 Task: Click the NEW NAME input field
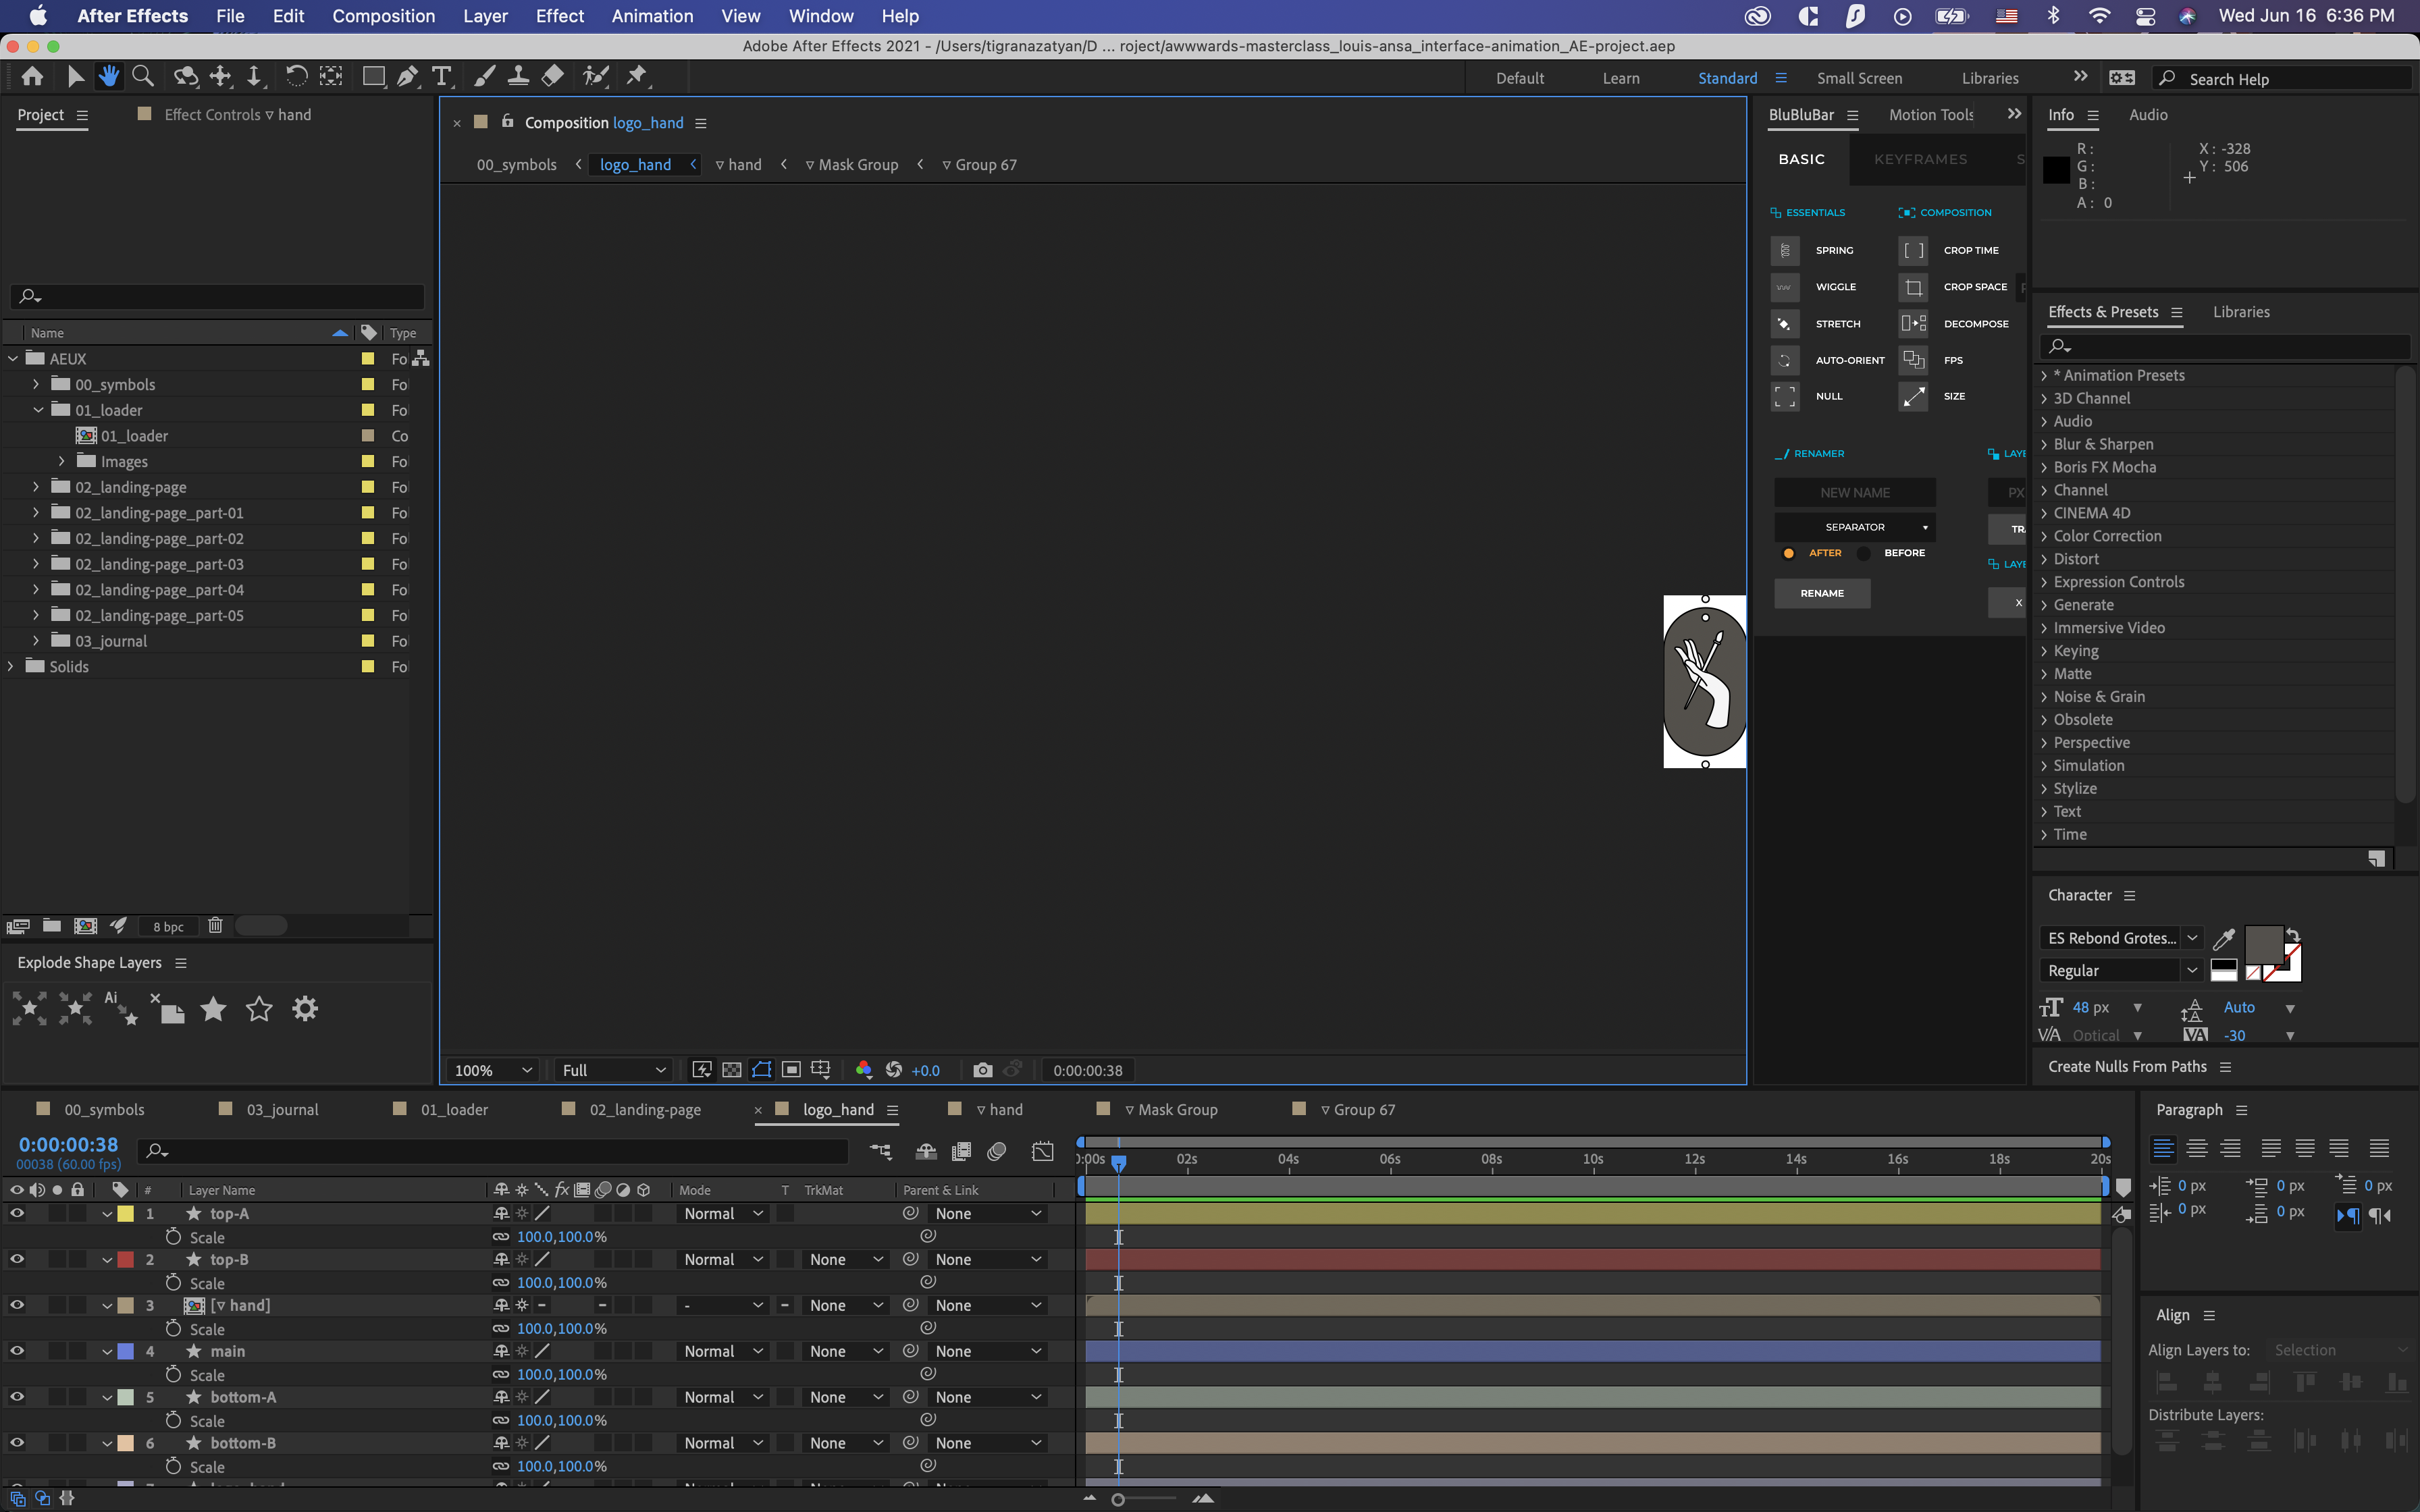[x=1854, y=492]
